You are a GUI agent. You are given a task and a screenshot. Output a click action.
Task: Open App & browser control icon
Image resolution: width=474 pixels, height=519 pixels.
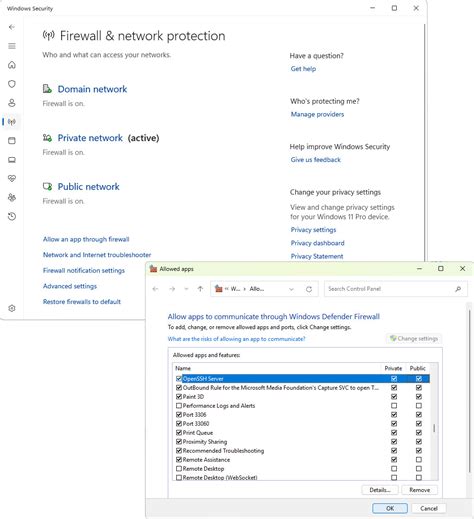point(12,141)
